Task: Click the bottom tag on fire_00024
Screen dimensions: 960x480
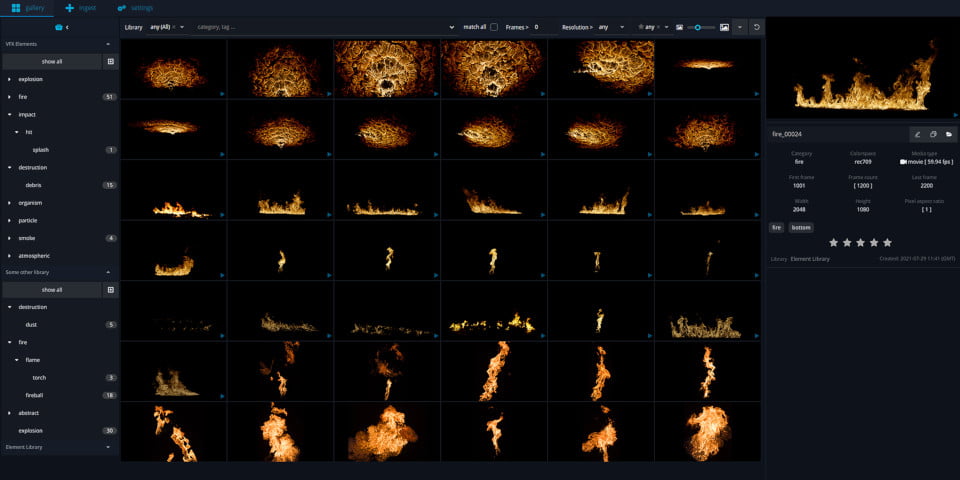Action: (x=801, y=227)
